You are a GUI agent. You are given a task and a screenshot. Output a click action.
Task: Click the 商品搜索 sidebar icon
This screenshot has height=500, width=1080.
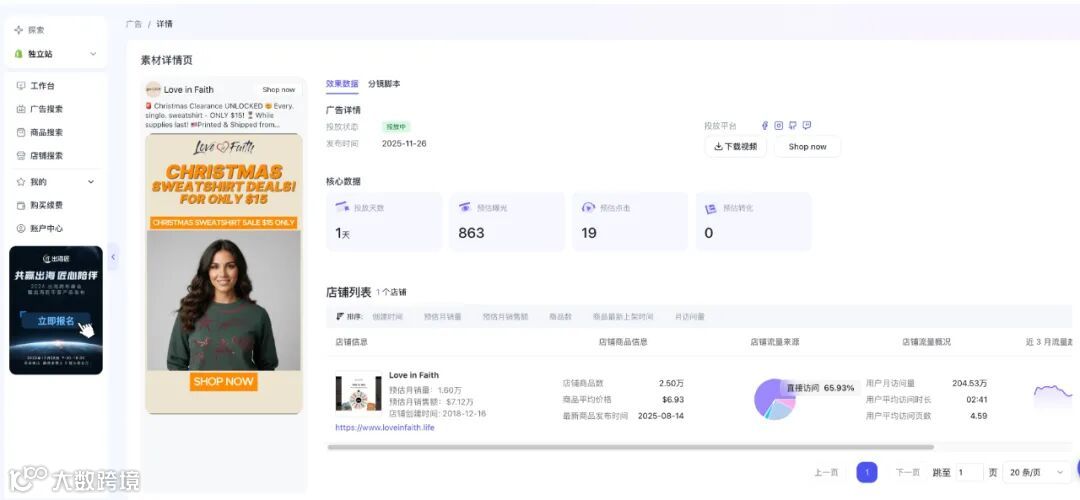point(21,132)
